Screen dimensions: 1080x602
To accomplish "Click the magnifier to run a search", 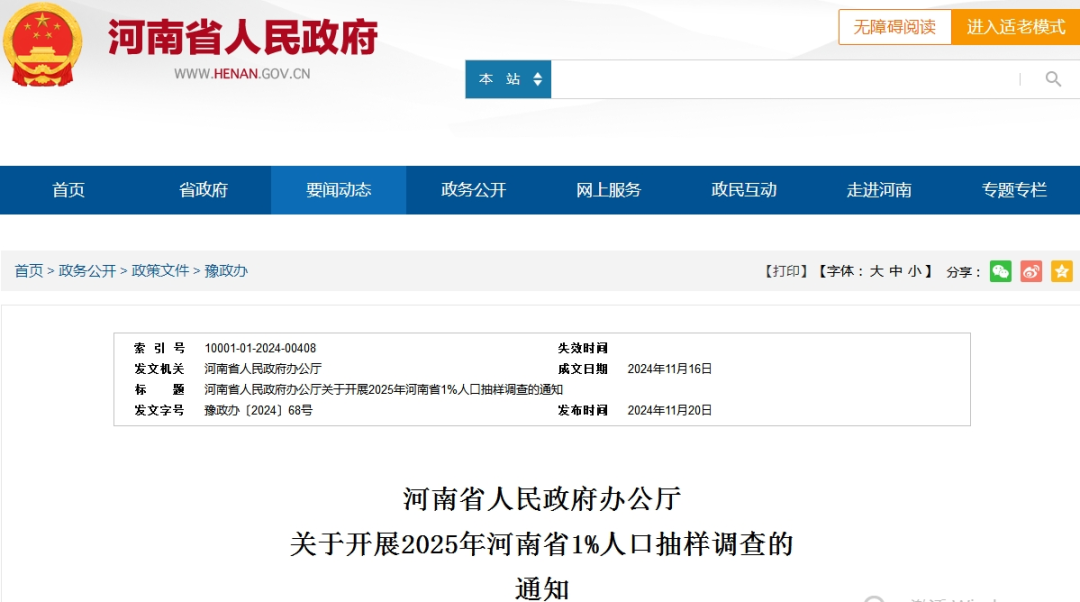I will tap(1053, 78).
